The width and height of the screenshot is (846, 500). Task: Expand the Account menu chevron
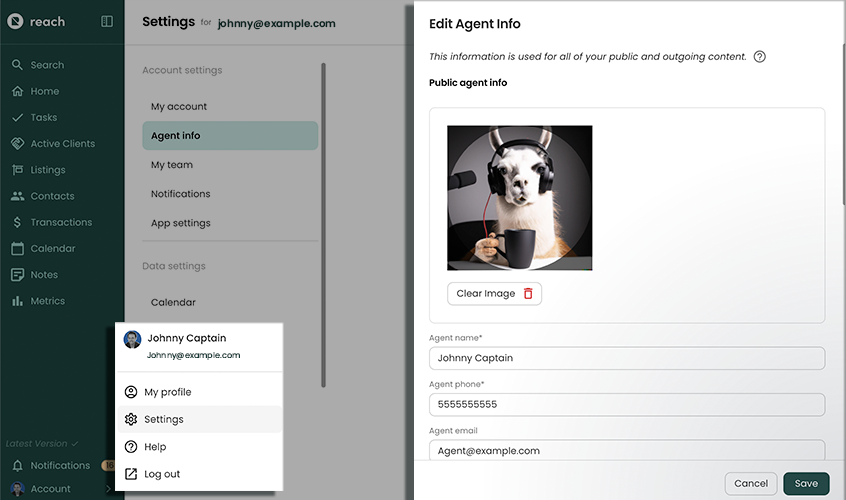(109, 489)
